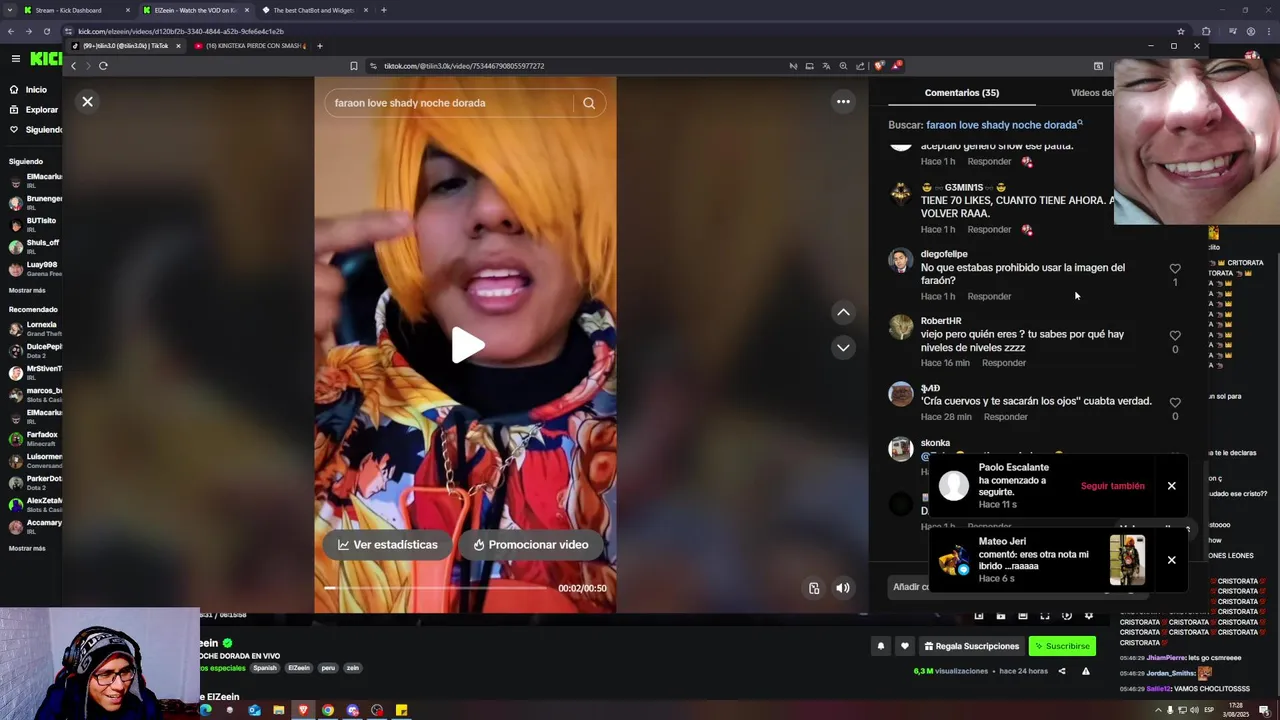Share the Kick VOD with share icon
Screen dimensions: 1280x720
(x=1061, y=671)
